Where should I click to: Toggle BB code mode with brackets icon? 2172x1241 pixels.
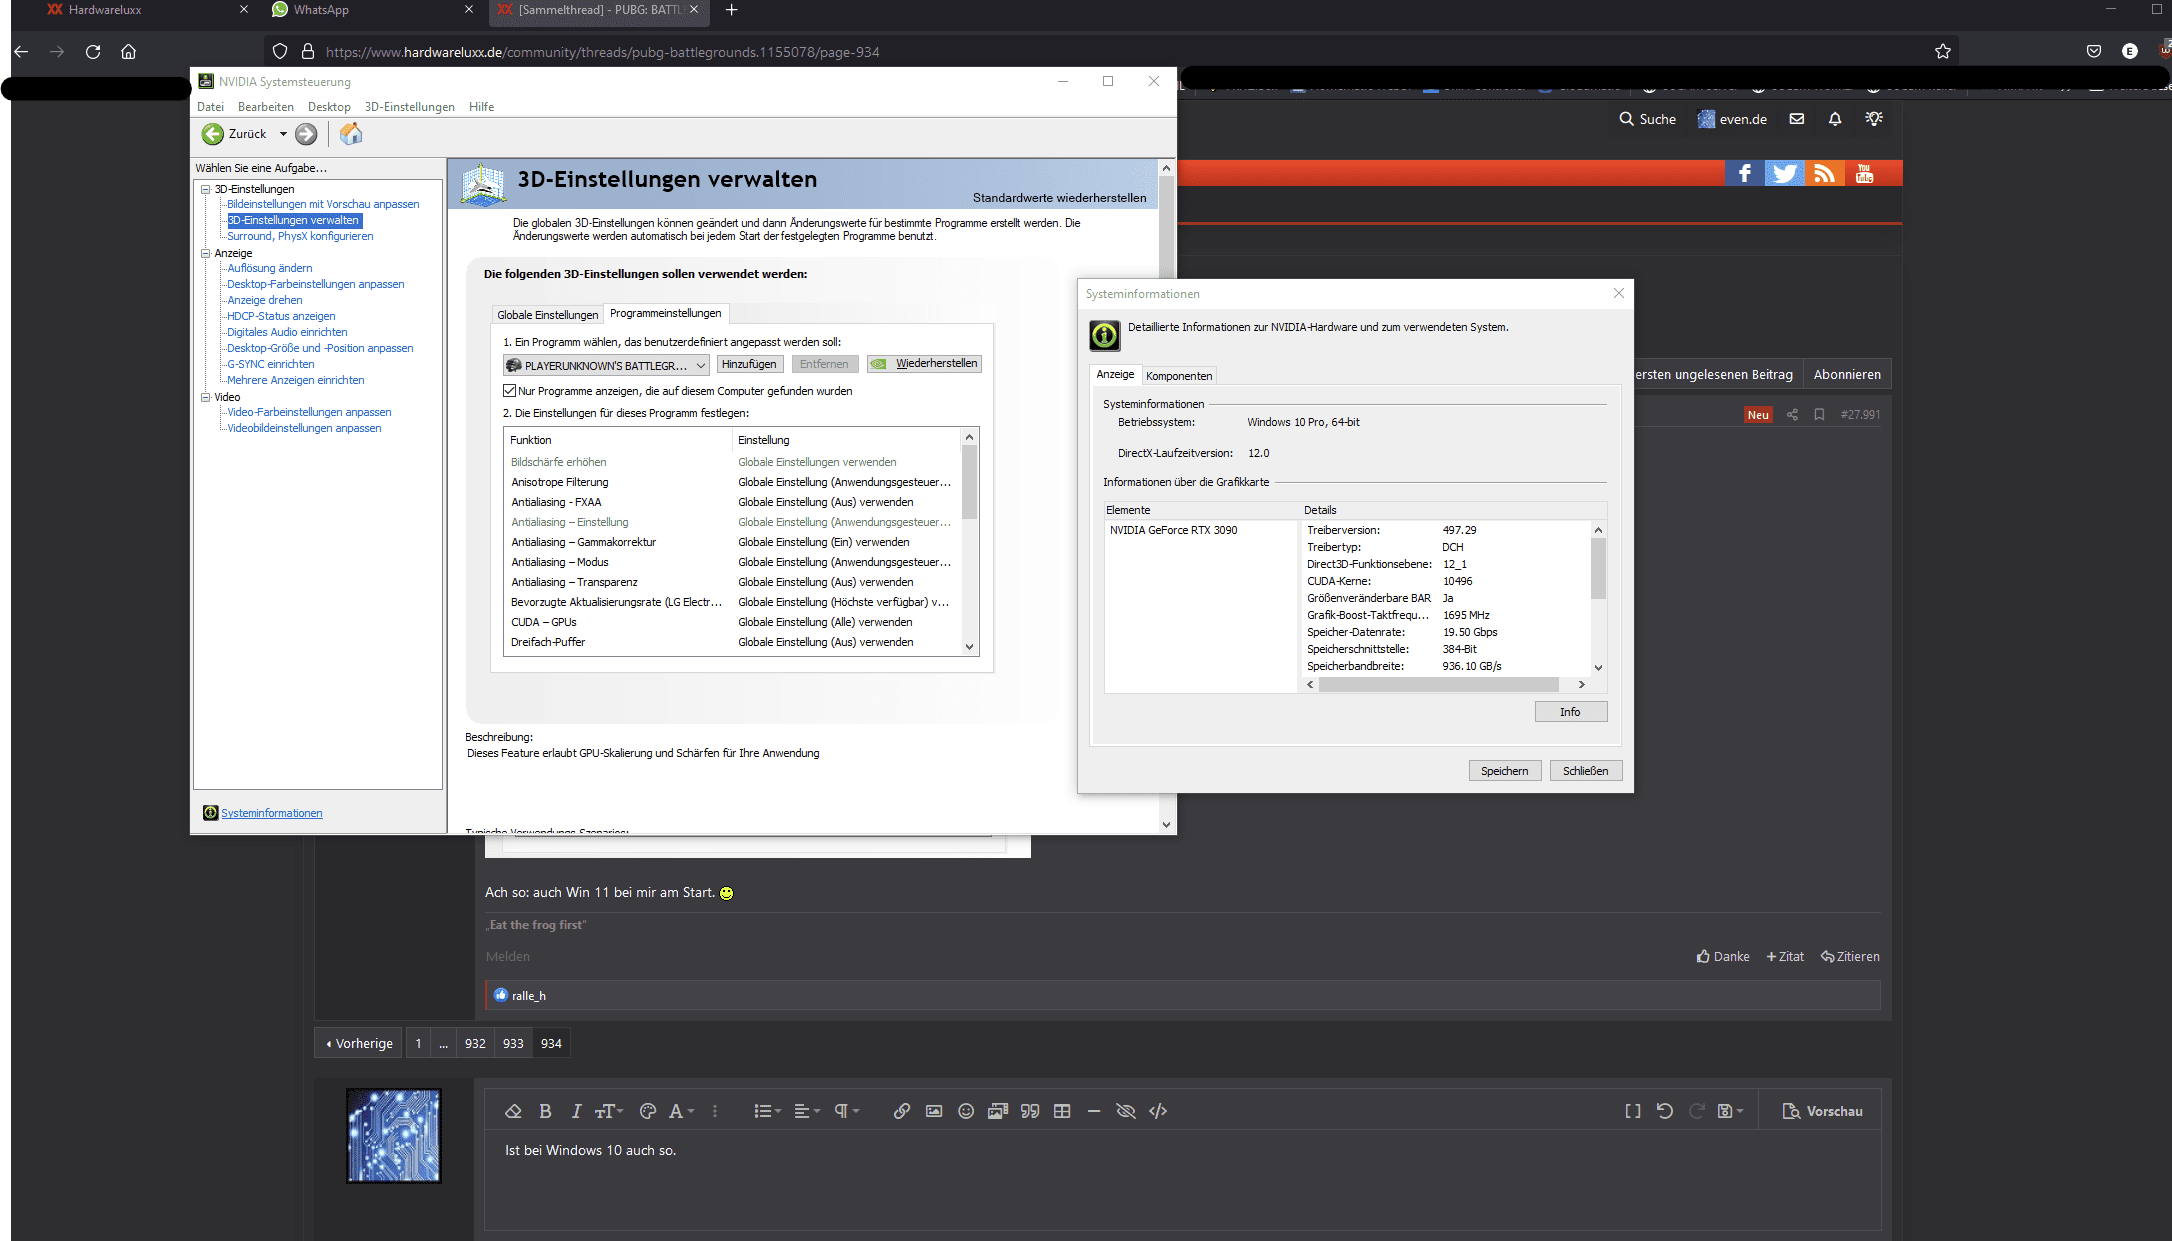point(1633,1111)
